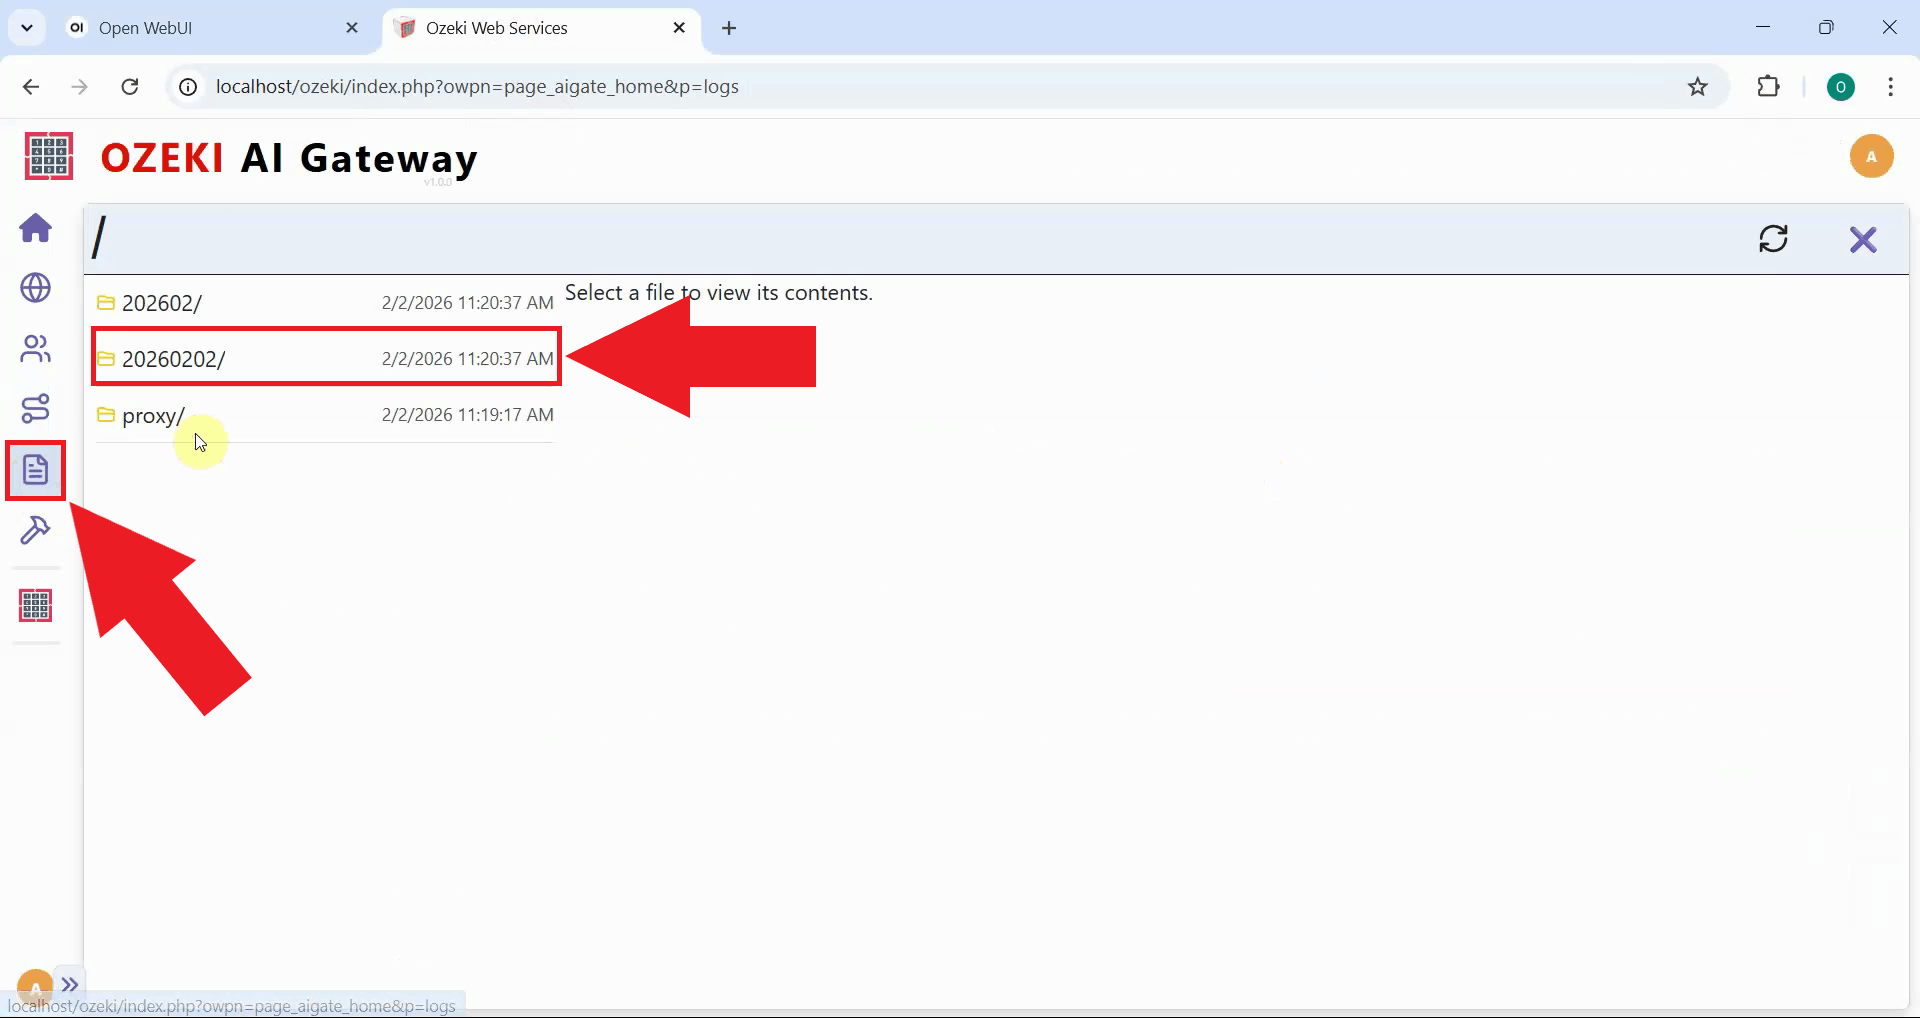
Task: Refresh the log folder listing
Action: coord(1774,239)
